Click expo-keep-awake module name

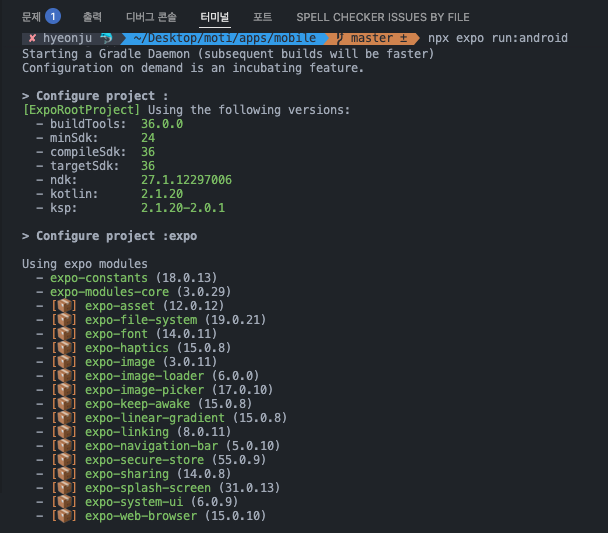pyautogui.click(x=137, y=404)
